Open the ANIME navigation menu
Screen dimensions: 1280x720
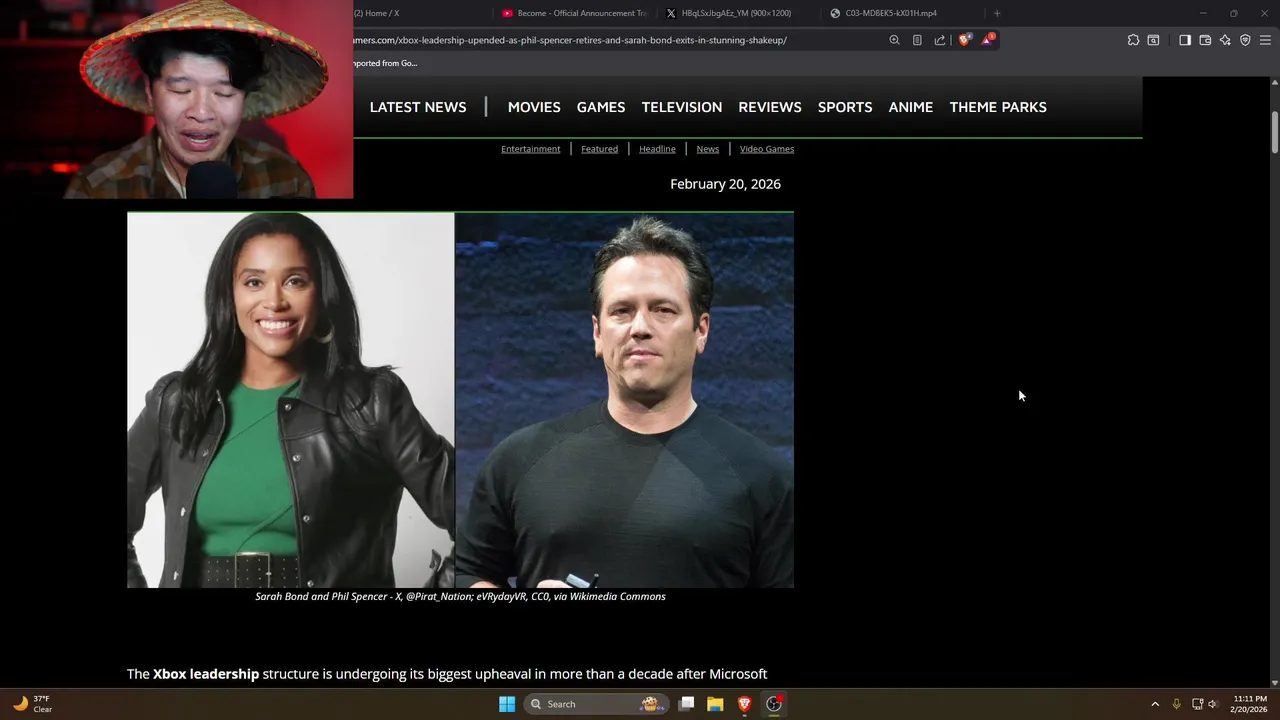pyautogui.click(x=911, y=107)
